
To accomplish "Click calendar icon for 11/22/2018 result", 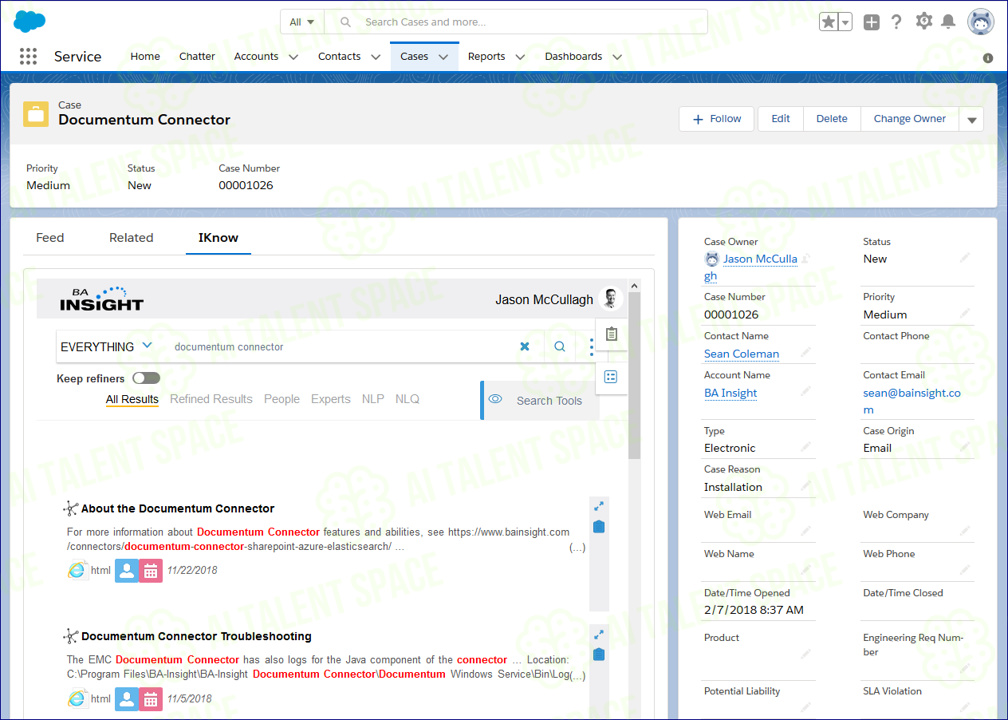I will (150, 570).
